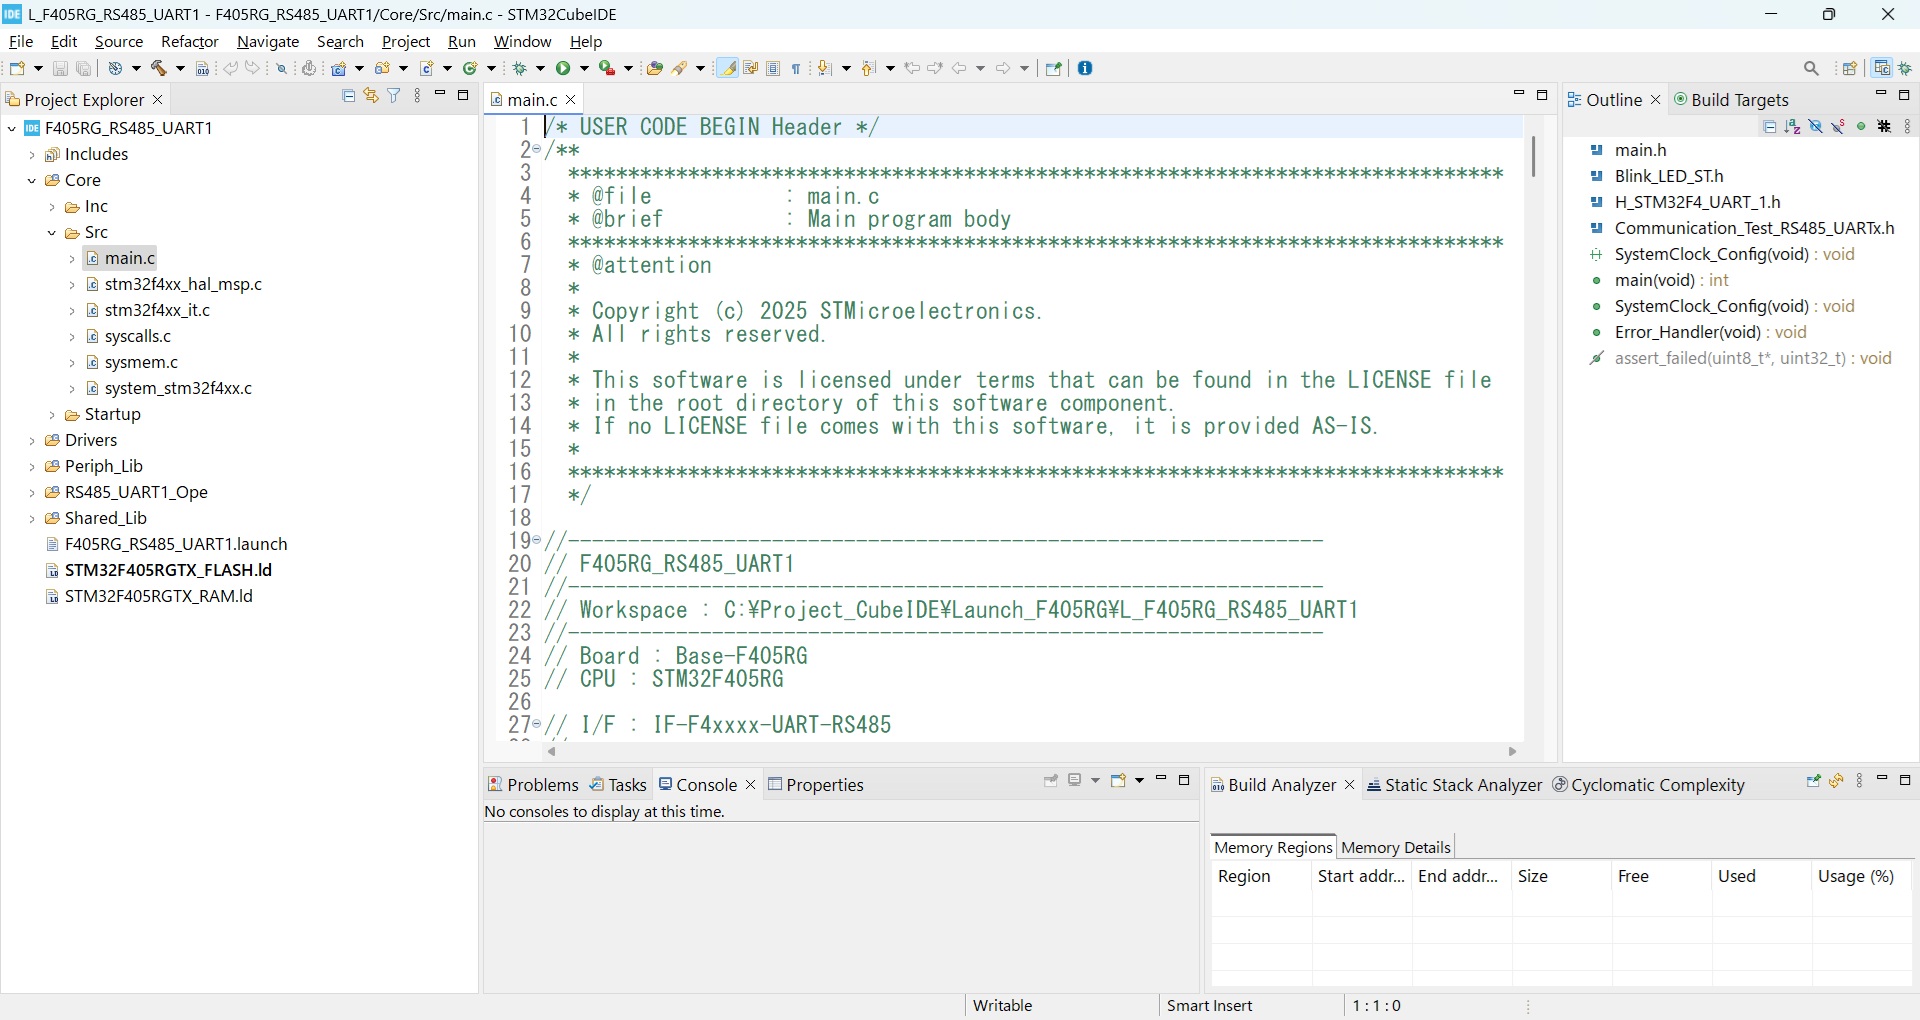Viewport: 1920px width, 1020px height.
Task: Toggle Hide Fields in Outline view
Action: [x=1816, y=127]
